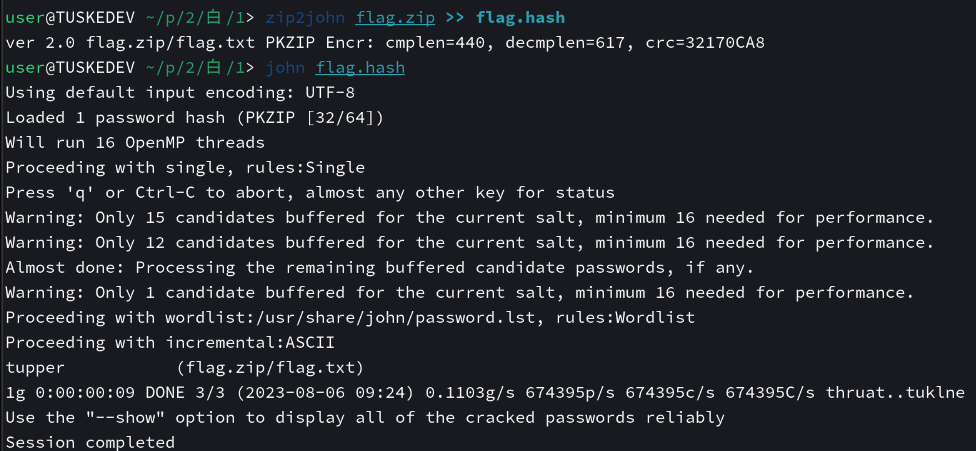The height and width of the screenshot is (451, 976).
Task: Click the crc=32170CA8 value
Action: (x=705, y=43)
